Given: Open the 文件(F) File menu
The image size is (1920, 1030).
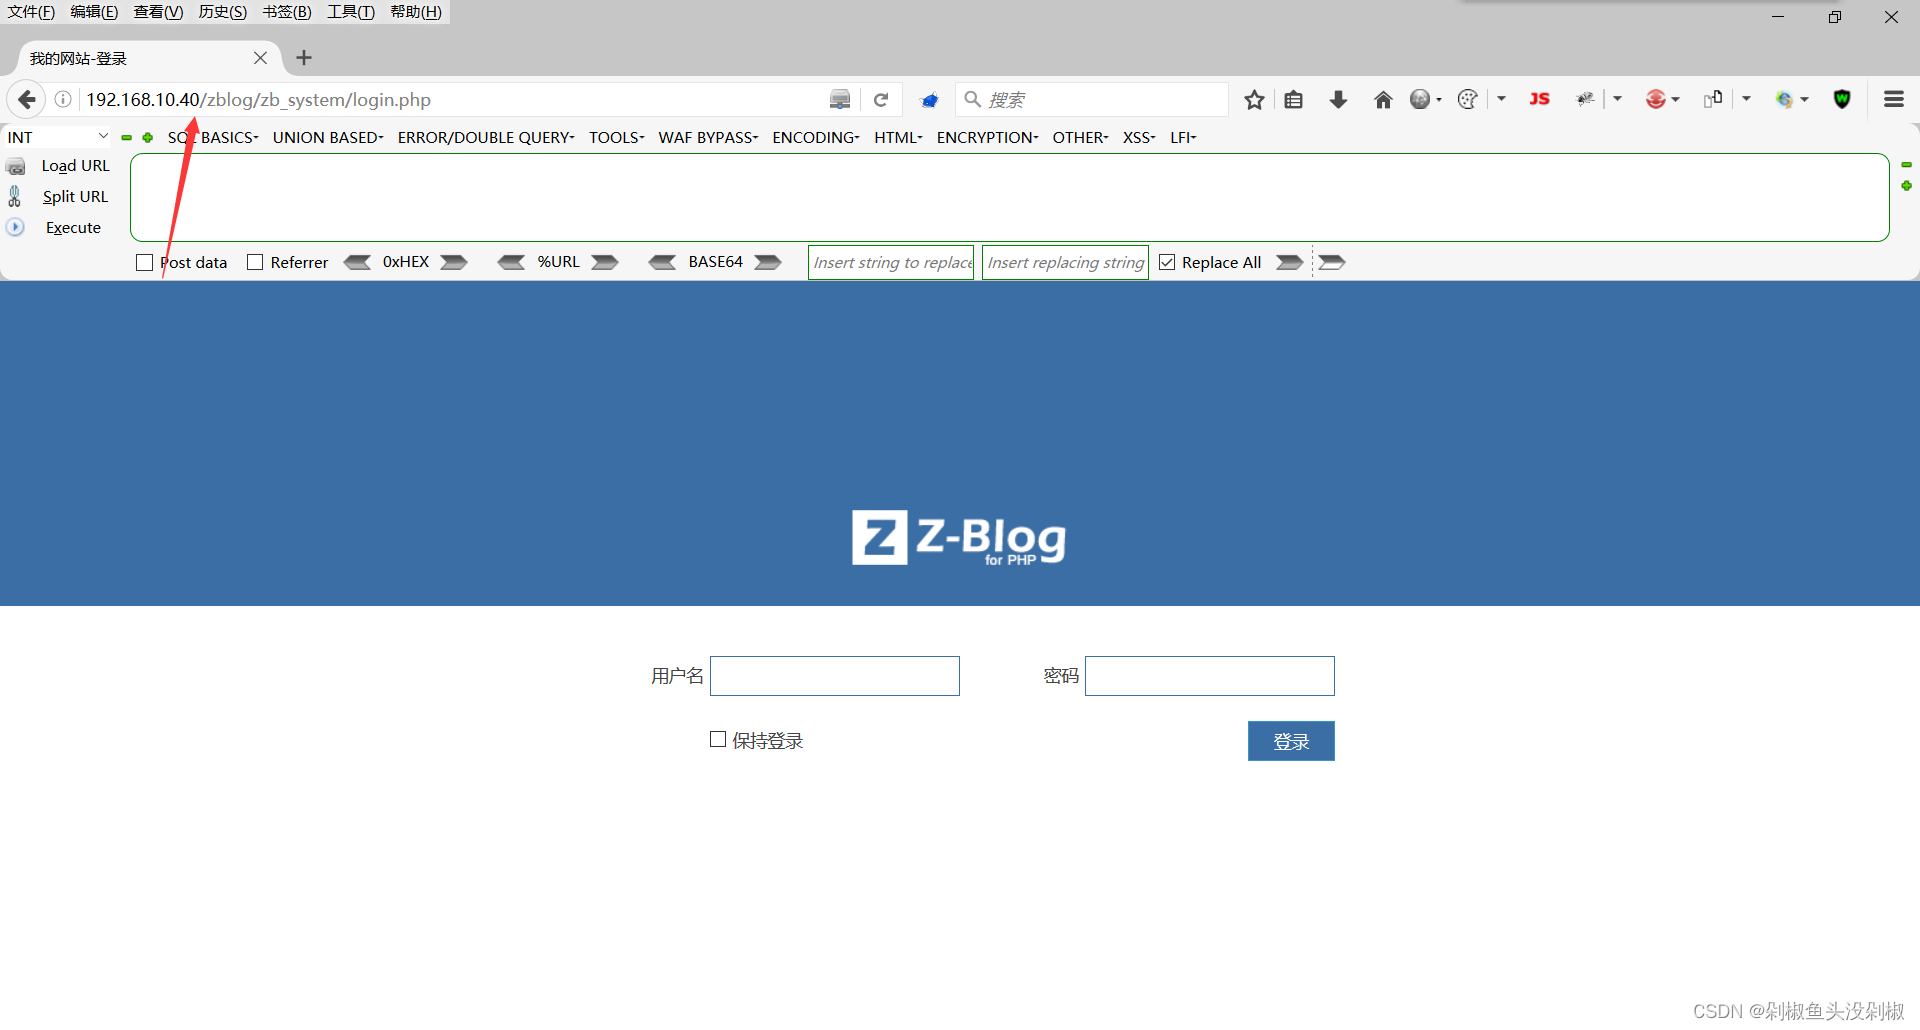Looking at the screenshot, I should 31,12.
